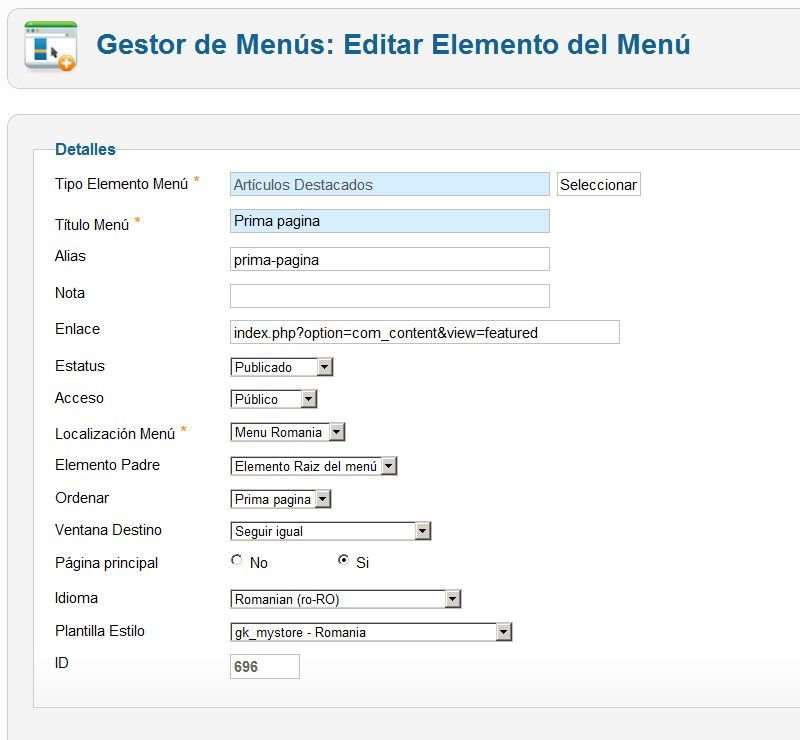The width and height of the screenshot is (800, 740).
Task: Select Si for Página principal
Action: [x=343, y=560]
